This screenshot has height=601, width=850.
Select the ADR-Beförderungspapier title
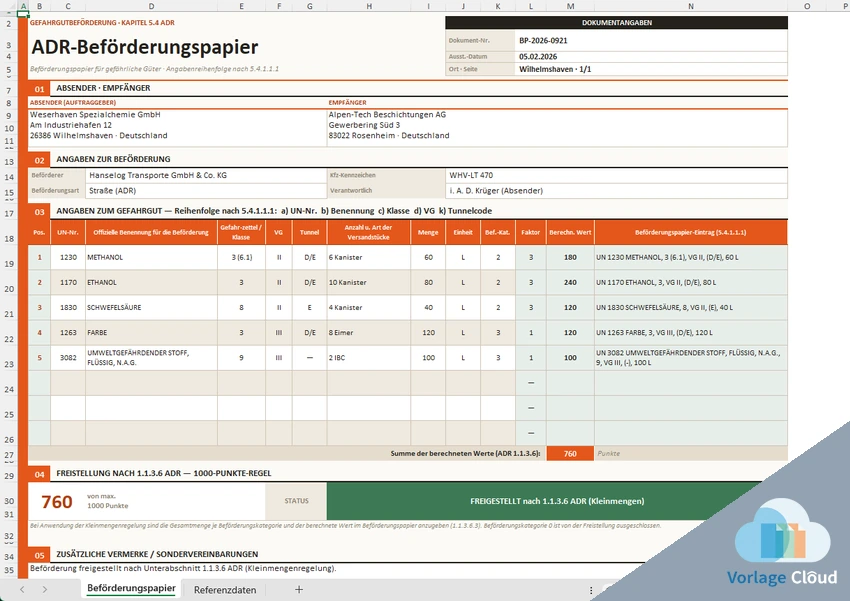pos(145,47)
